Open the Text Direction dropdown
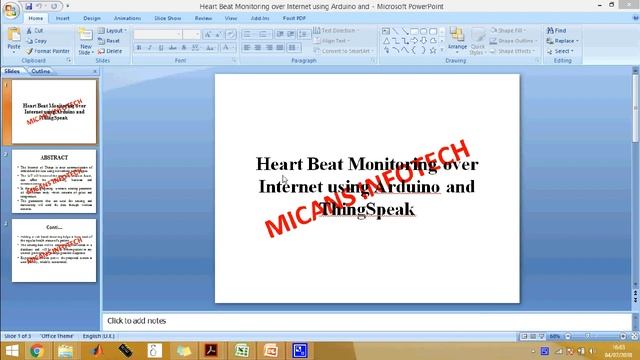Viewport: 640px width, 360px height. [x=336, y=31]
